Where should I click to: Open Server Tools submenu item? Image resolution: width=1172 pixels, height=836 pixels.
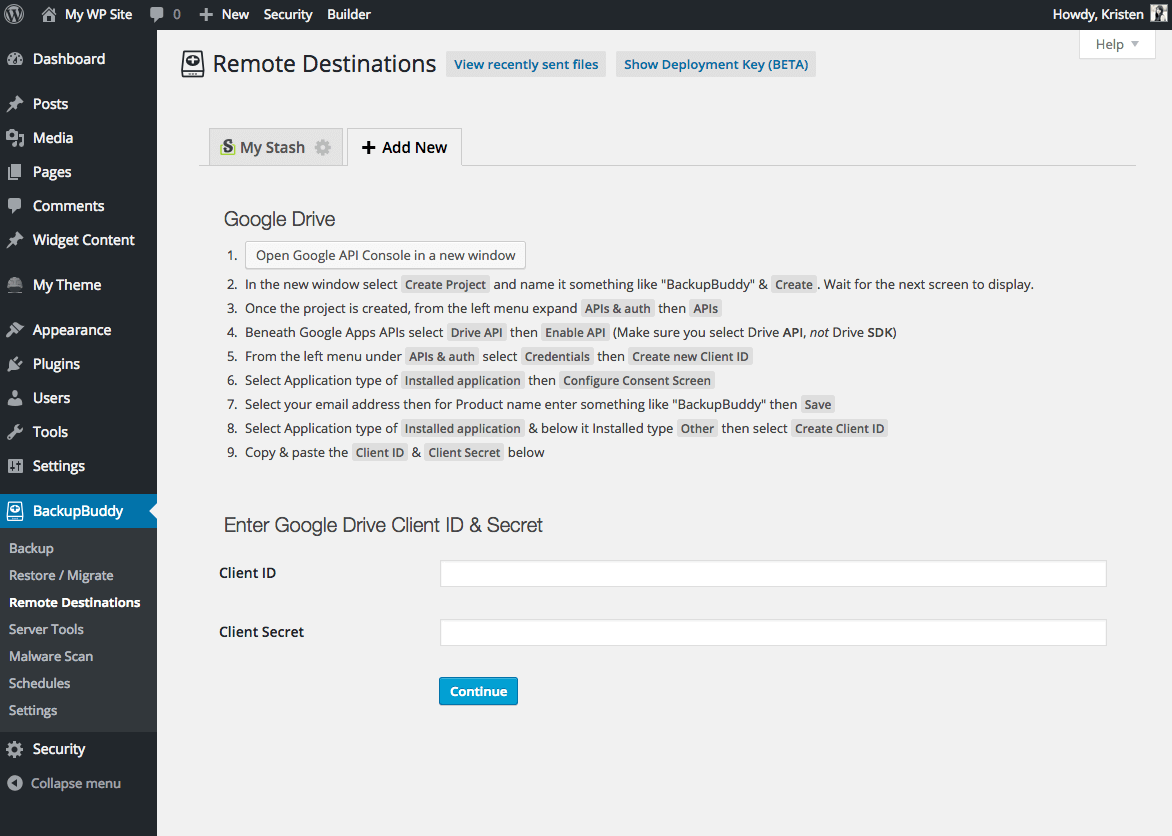click(x=46, y=629)
